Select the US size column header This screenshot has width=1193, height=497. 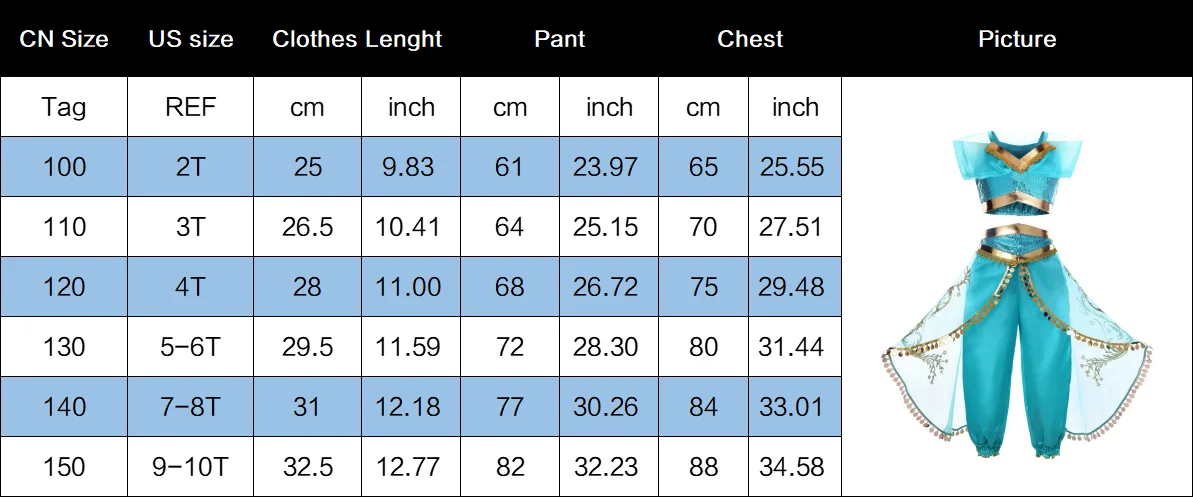[x=191, y=39]
